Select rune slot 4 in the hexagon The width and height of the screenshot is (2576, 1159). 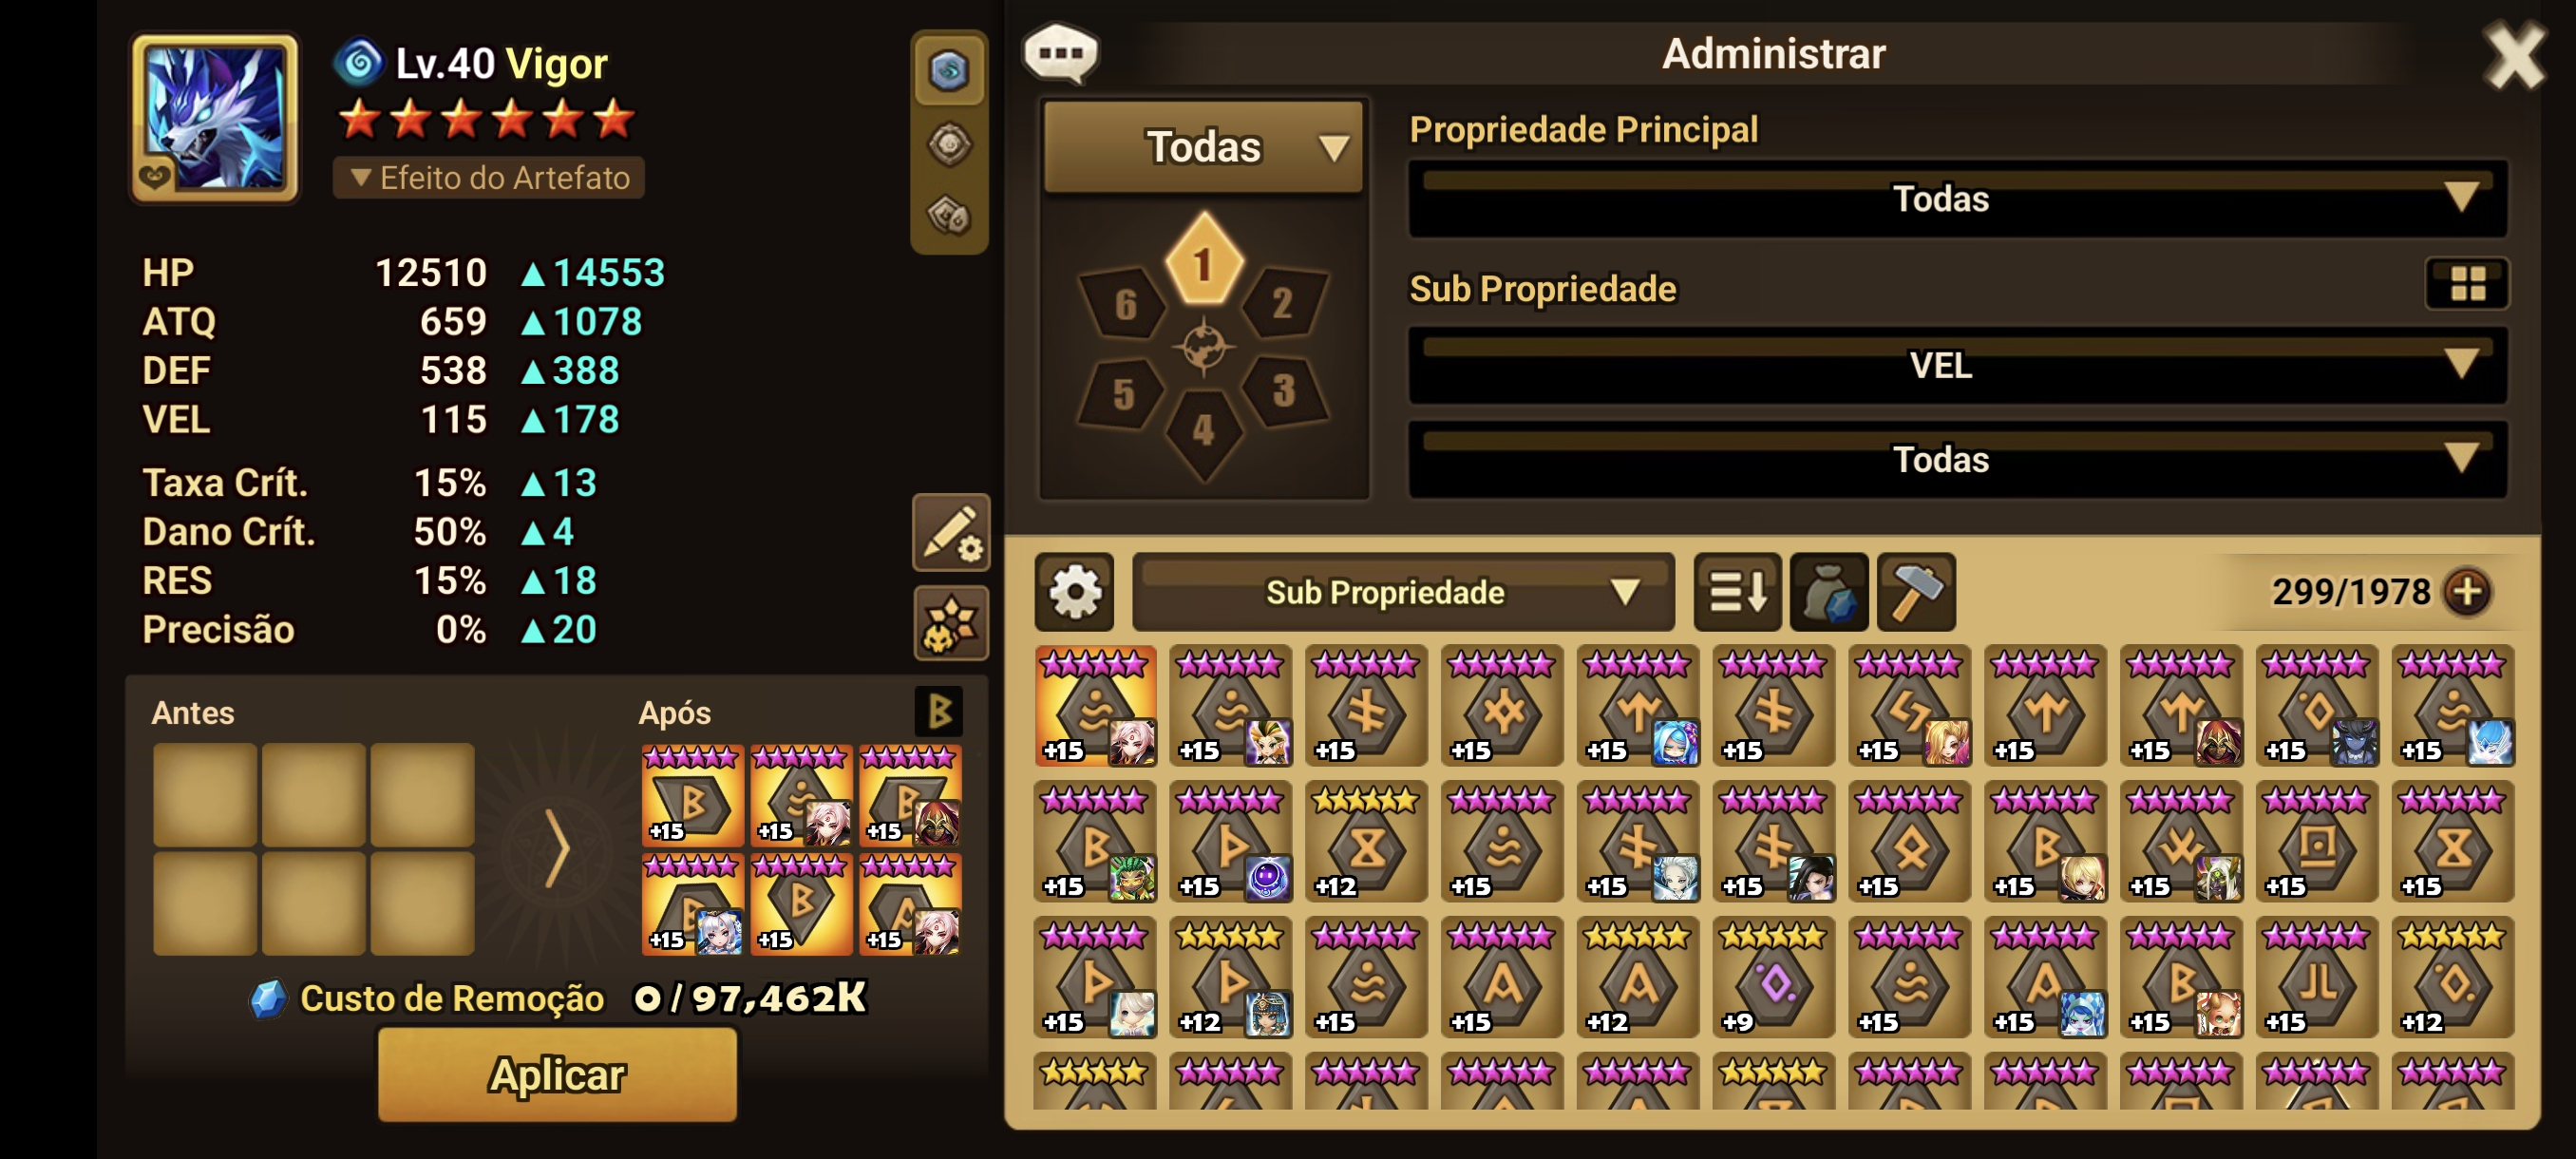1204,432
